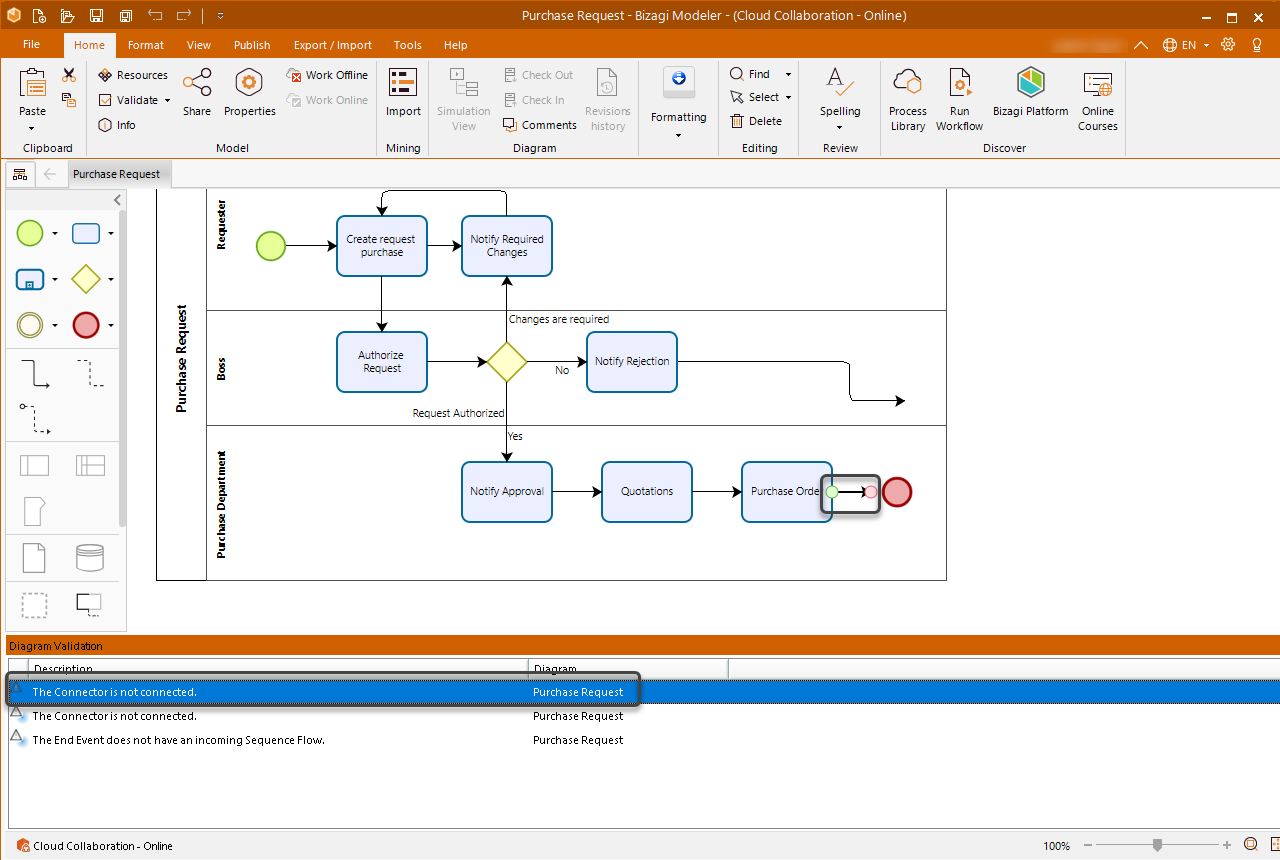Click the Create request purchase task
Screen dimensions: 1280x860
point(382,245)
